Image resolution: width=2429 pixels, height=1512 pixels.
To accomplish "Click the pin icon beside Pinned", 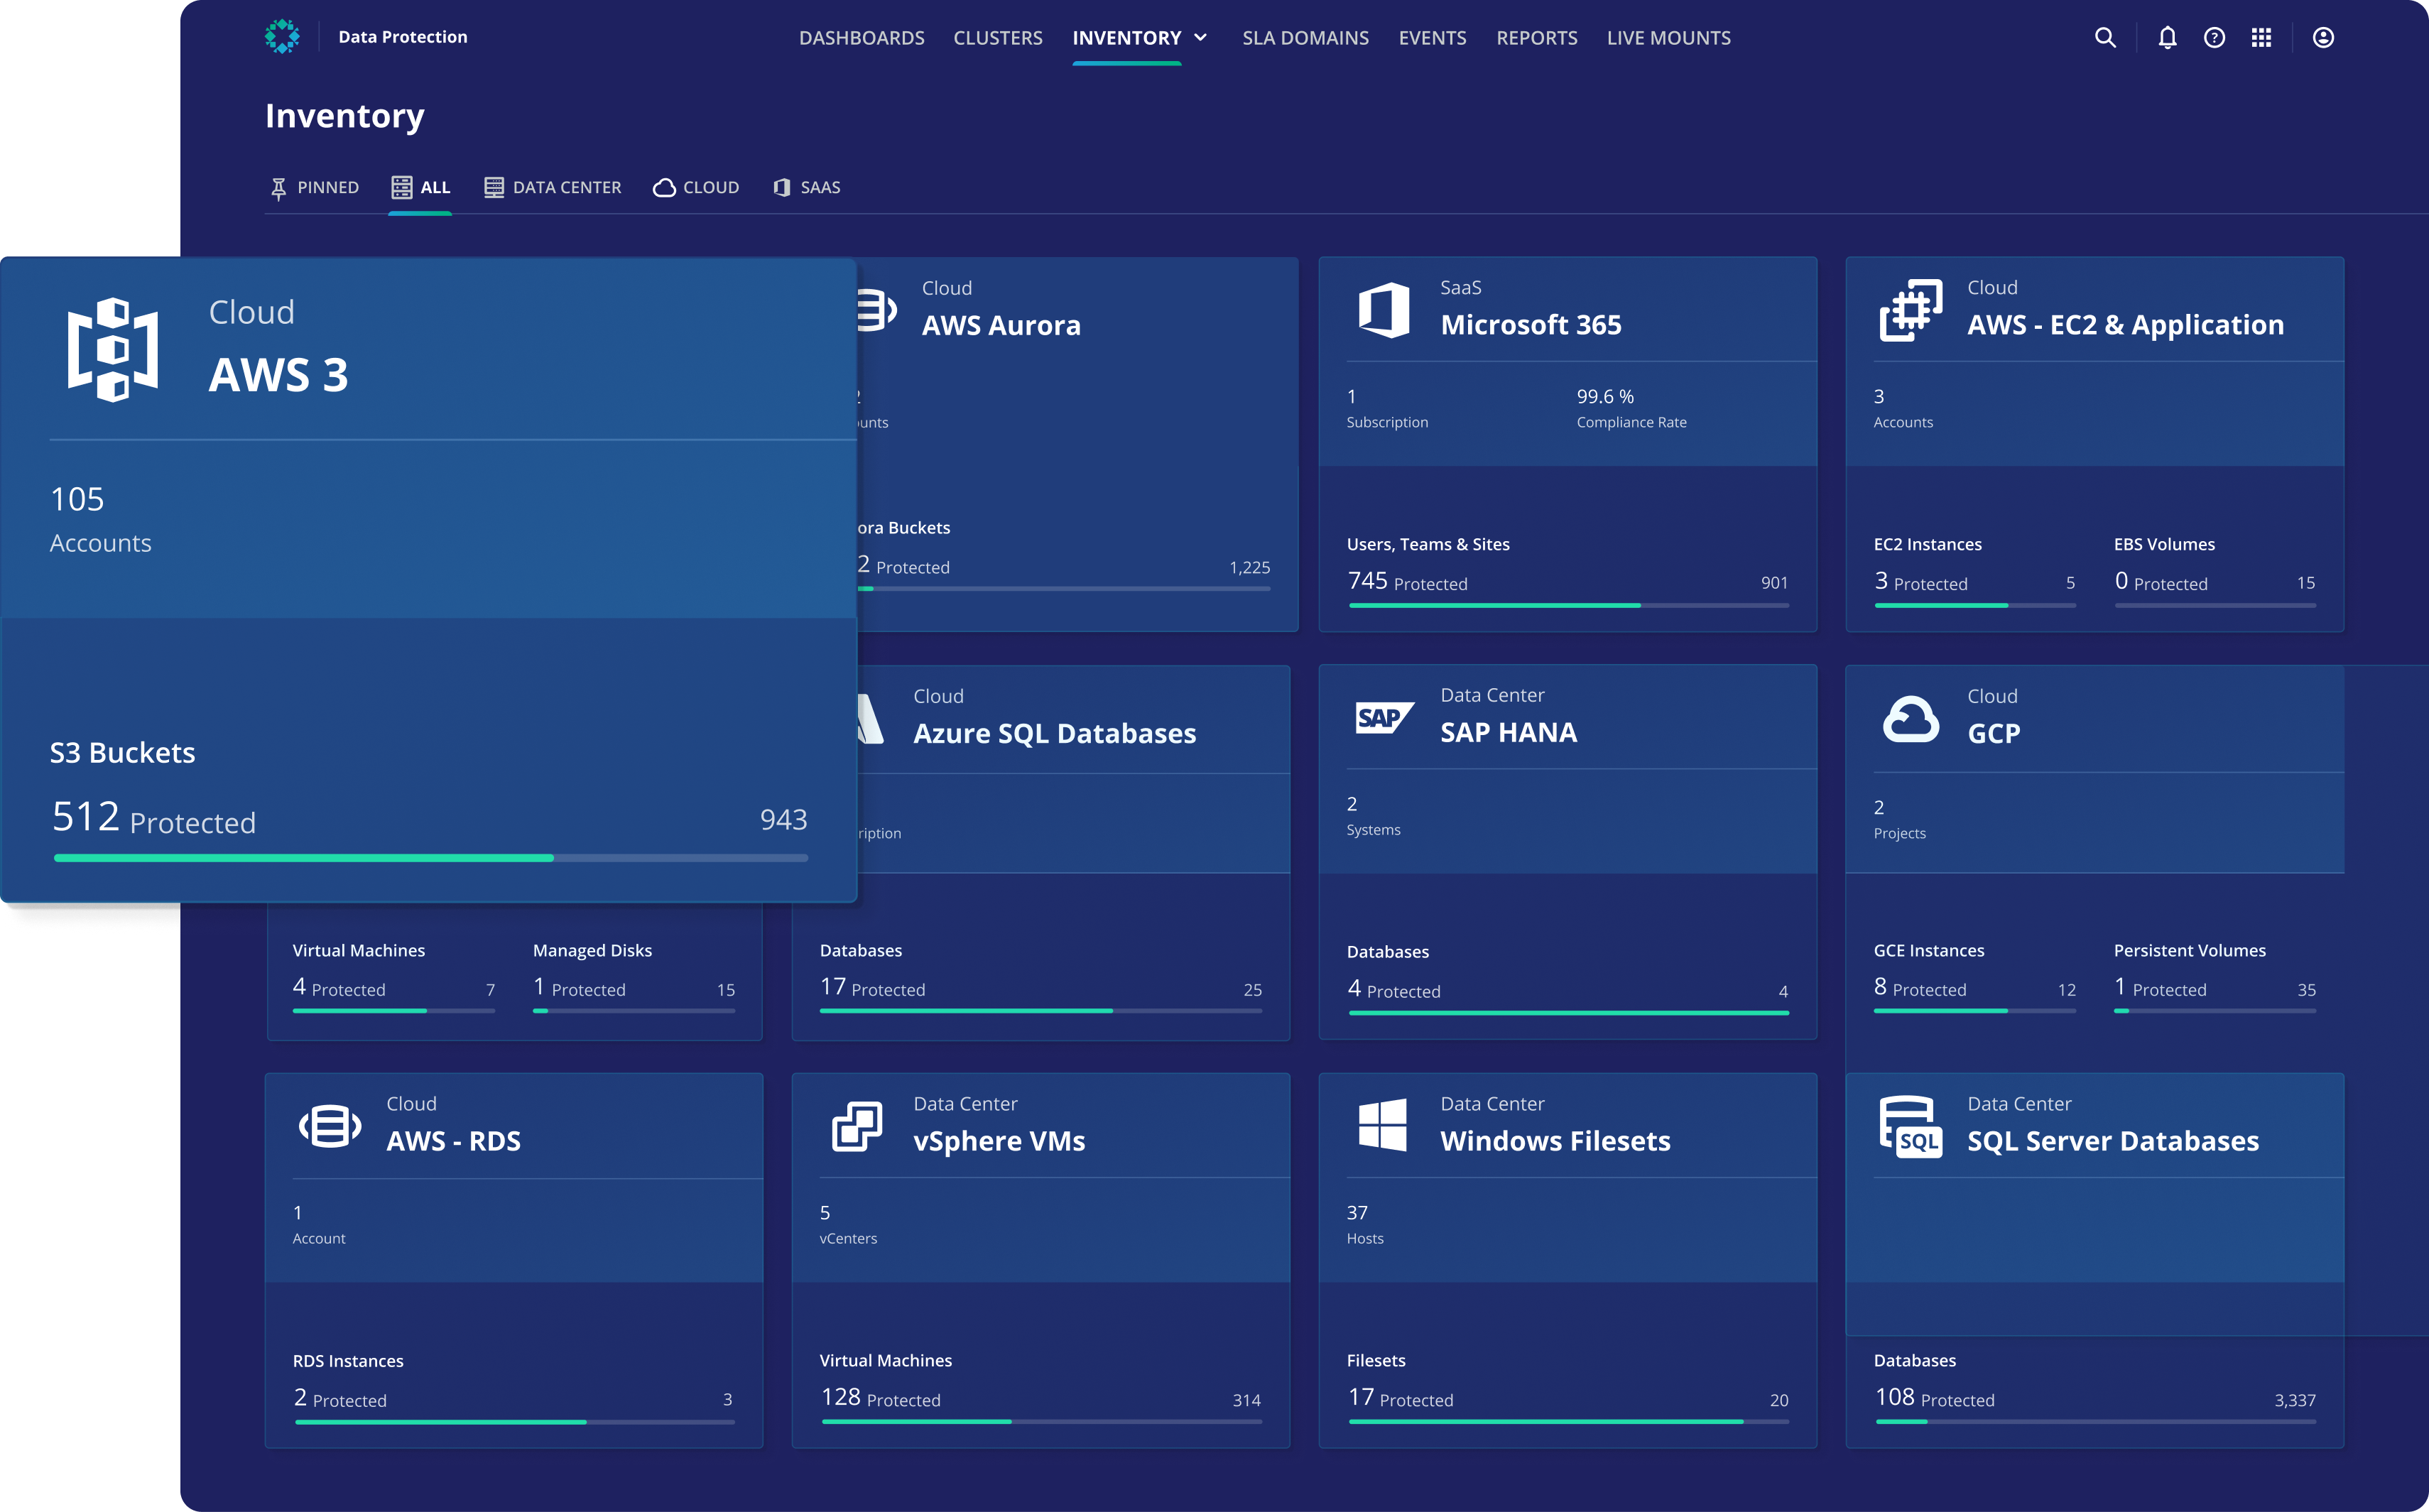I will [279, 188].
